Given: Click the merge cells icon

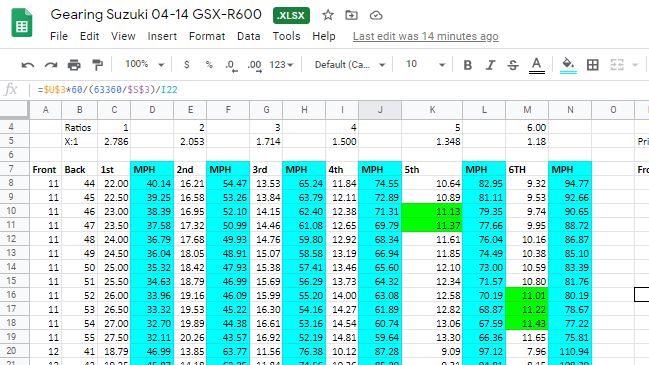Looking at the screenshot, I should (617, 65).
